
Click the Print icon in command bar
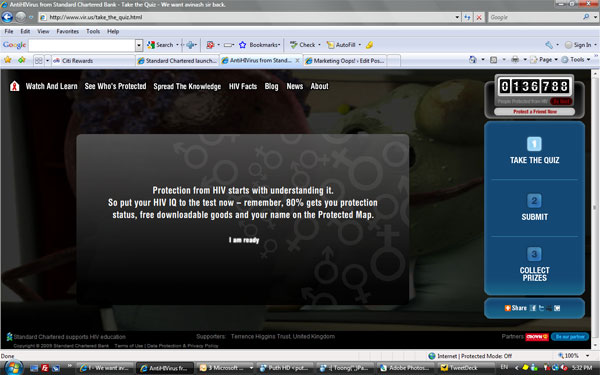[x=515, y=59]
